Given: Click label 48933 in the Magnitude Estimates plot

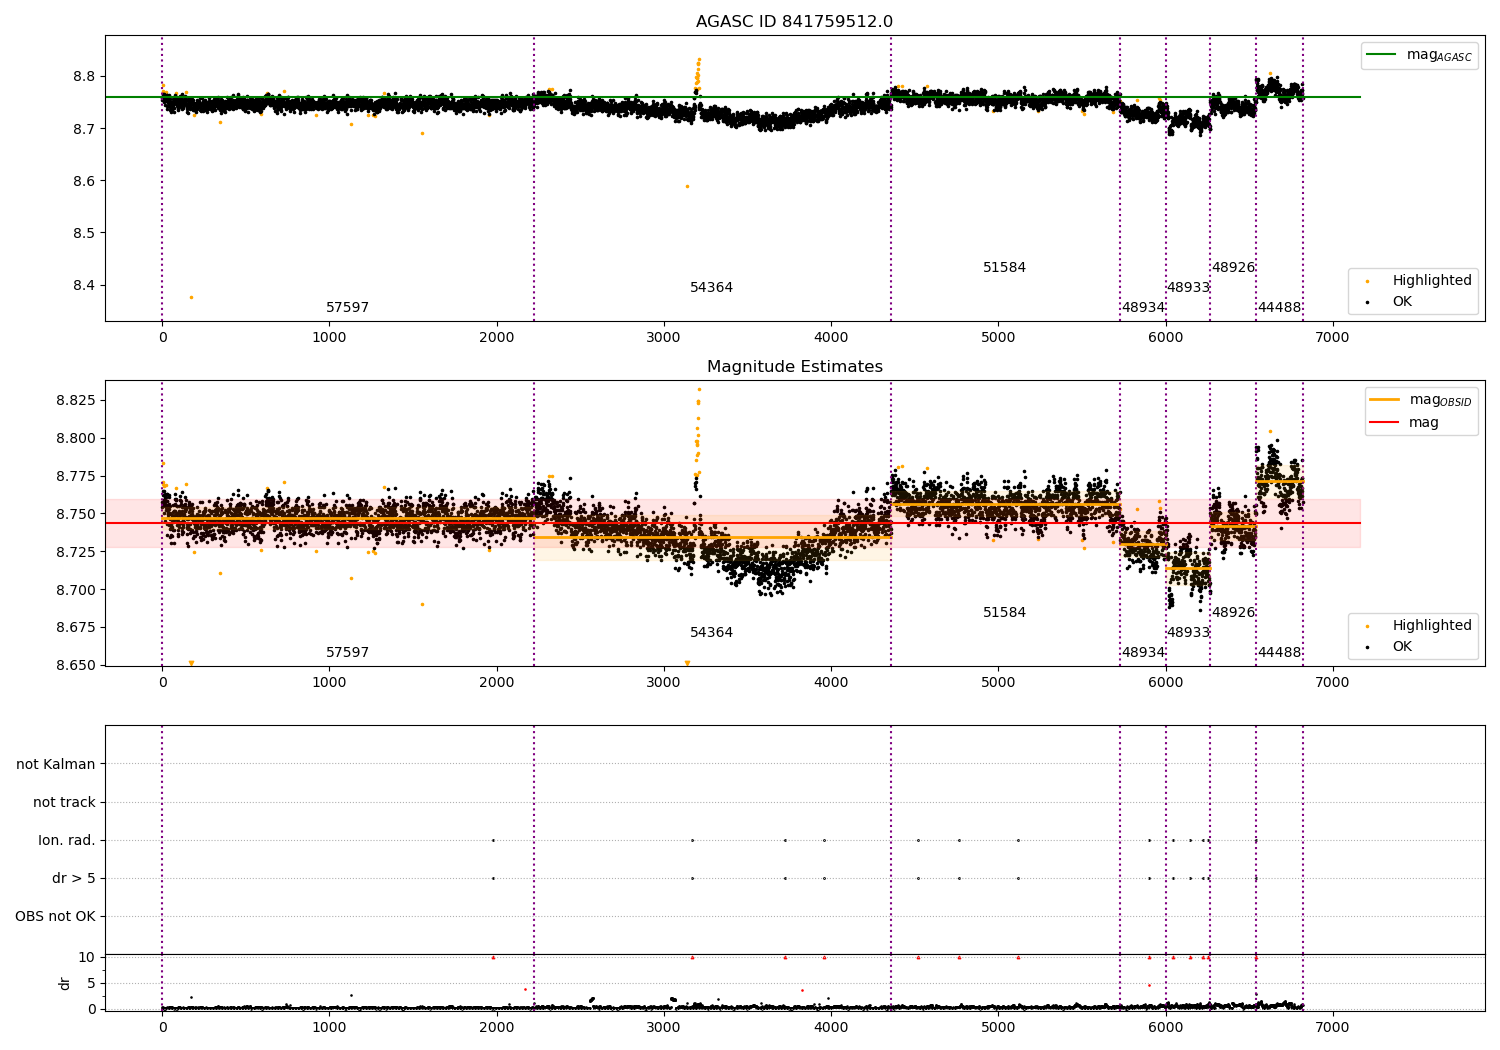Looking at the screenshot, I should tap(1188, 633).
